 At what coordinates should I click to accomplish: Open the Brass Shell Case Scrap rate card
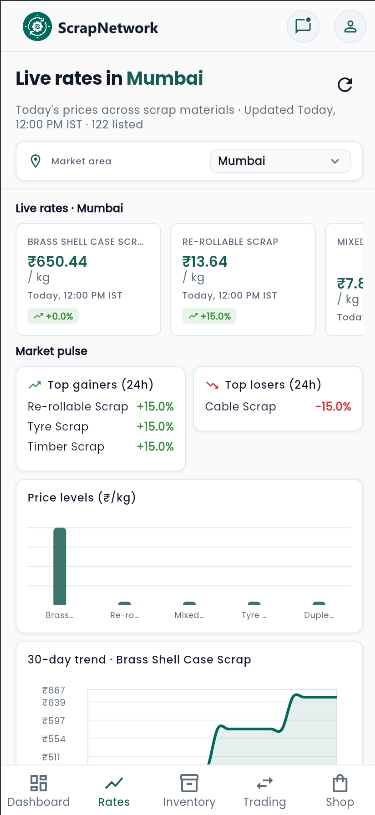[88, 280]
